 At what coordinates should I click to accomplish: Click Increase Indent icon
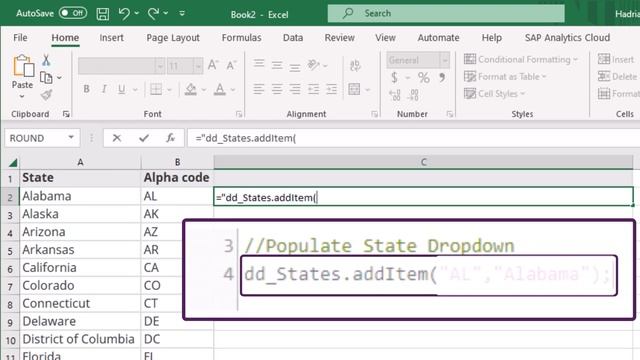tap(331, 89)
